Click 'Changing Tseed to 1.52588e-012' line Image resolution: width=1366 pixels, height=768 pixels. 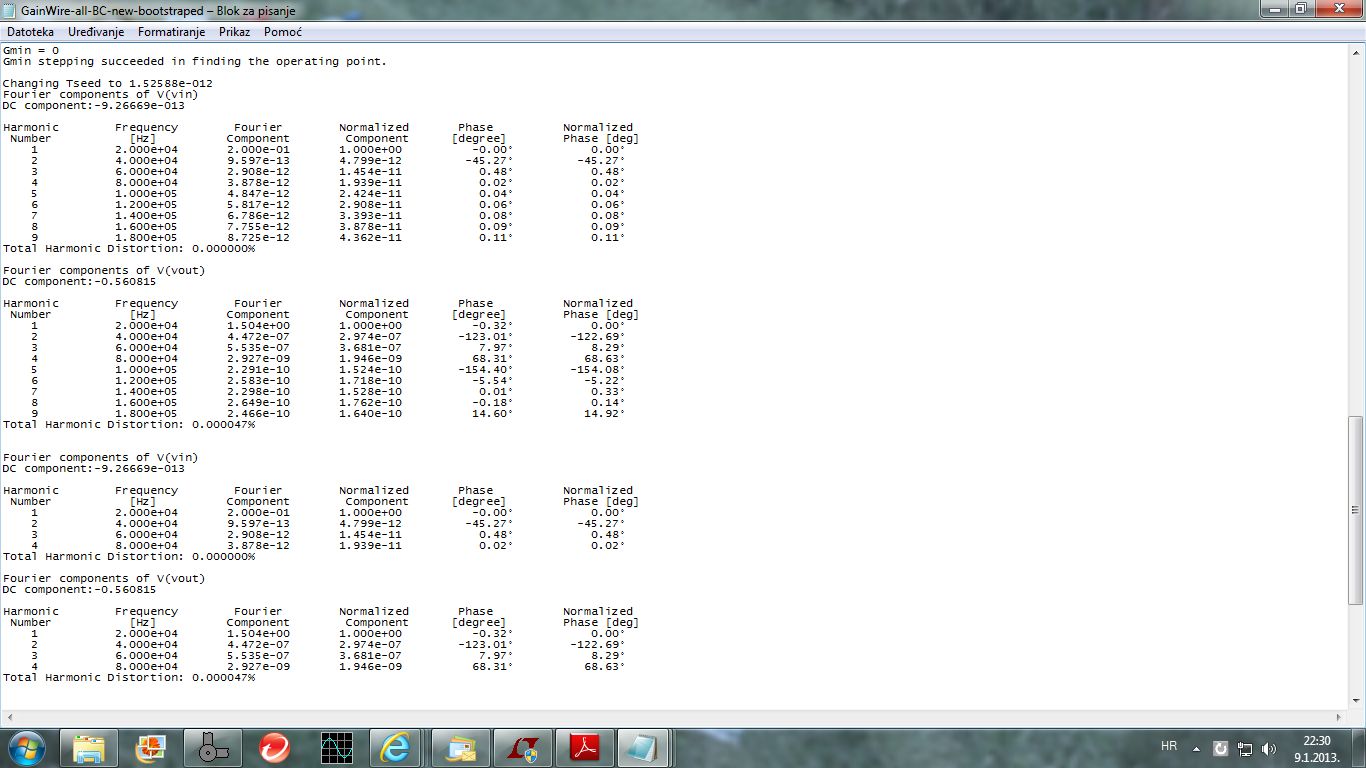tap(107, 83)
